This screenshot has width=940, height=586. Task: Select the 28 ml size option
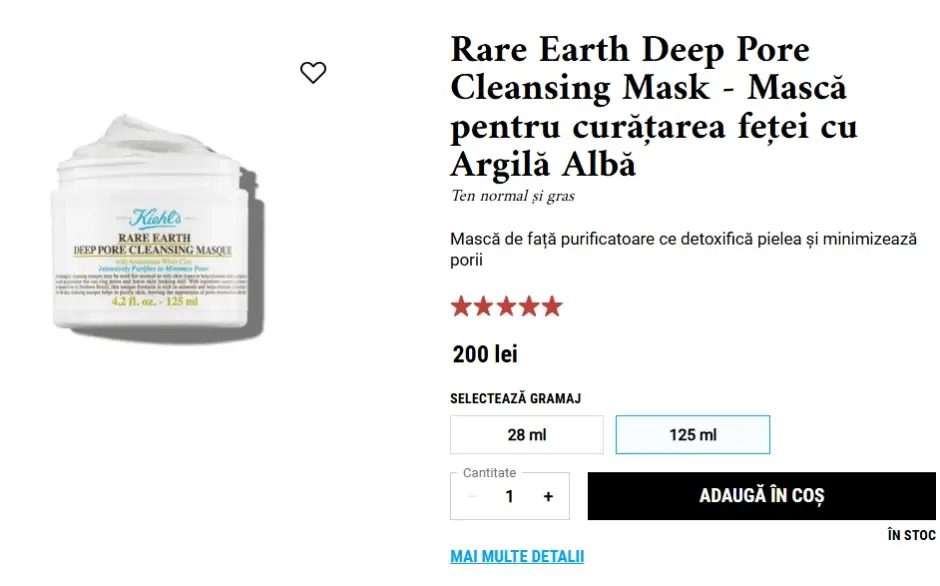click(x=527, y=435)
